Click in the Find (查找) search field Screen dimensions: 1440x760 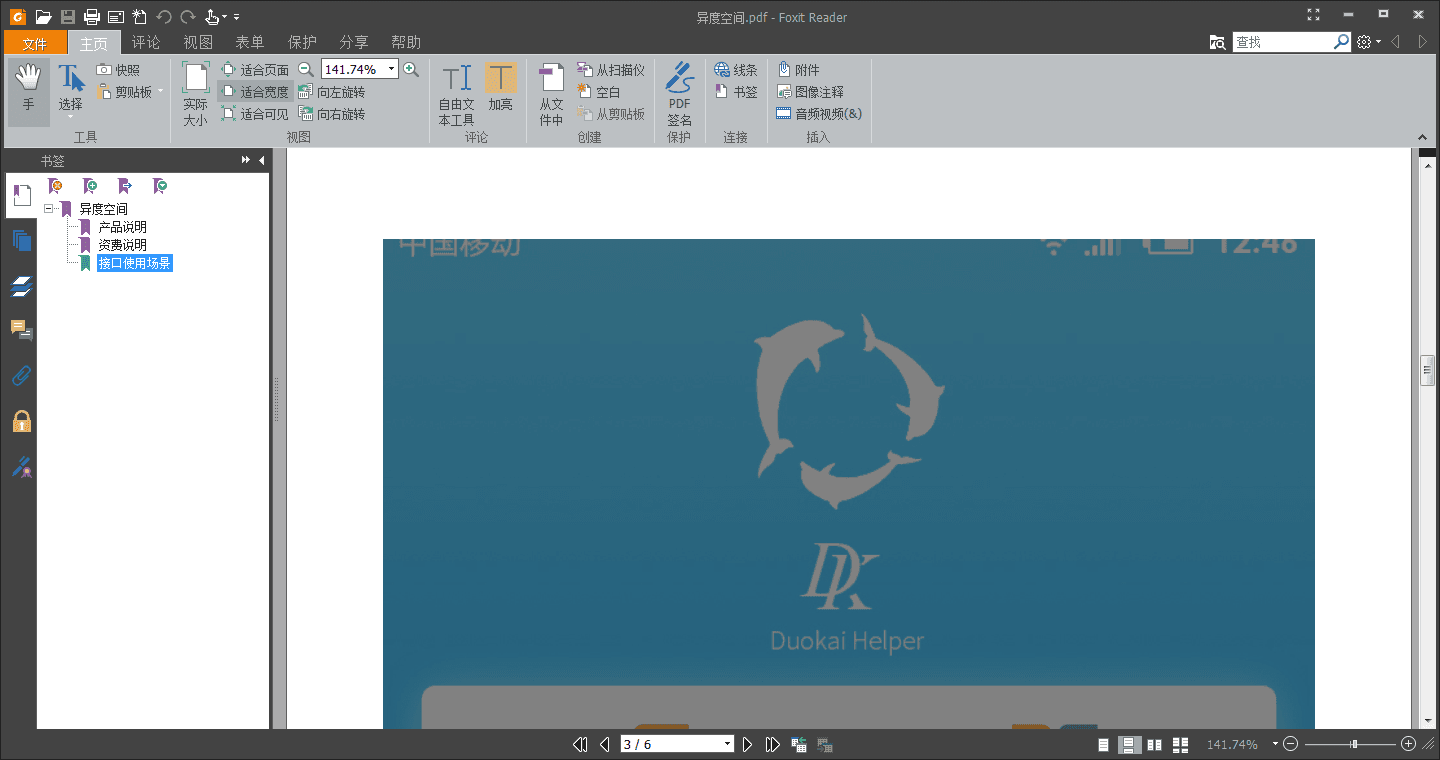pos(1283,42)
